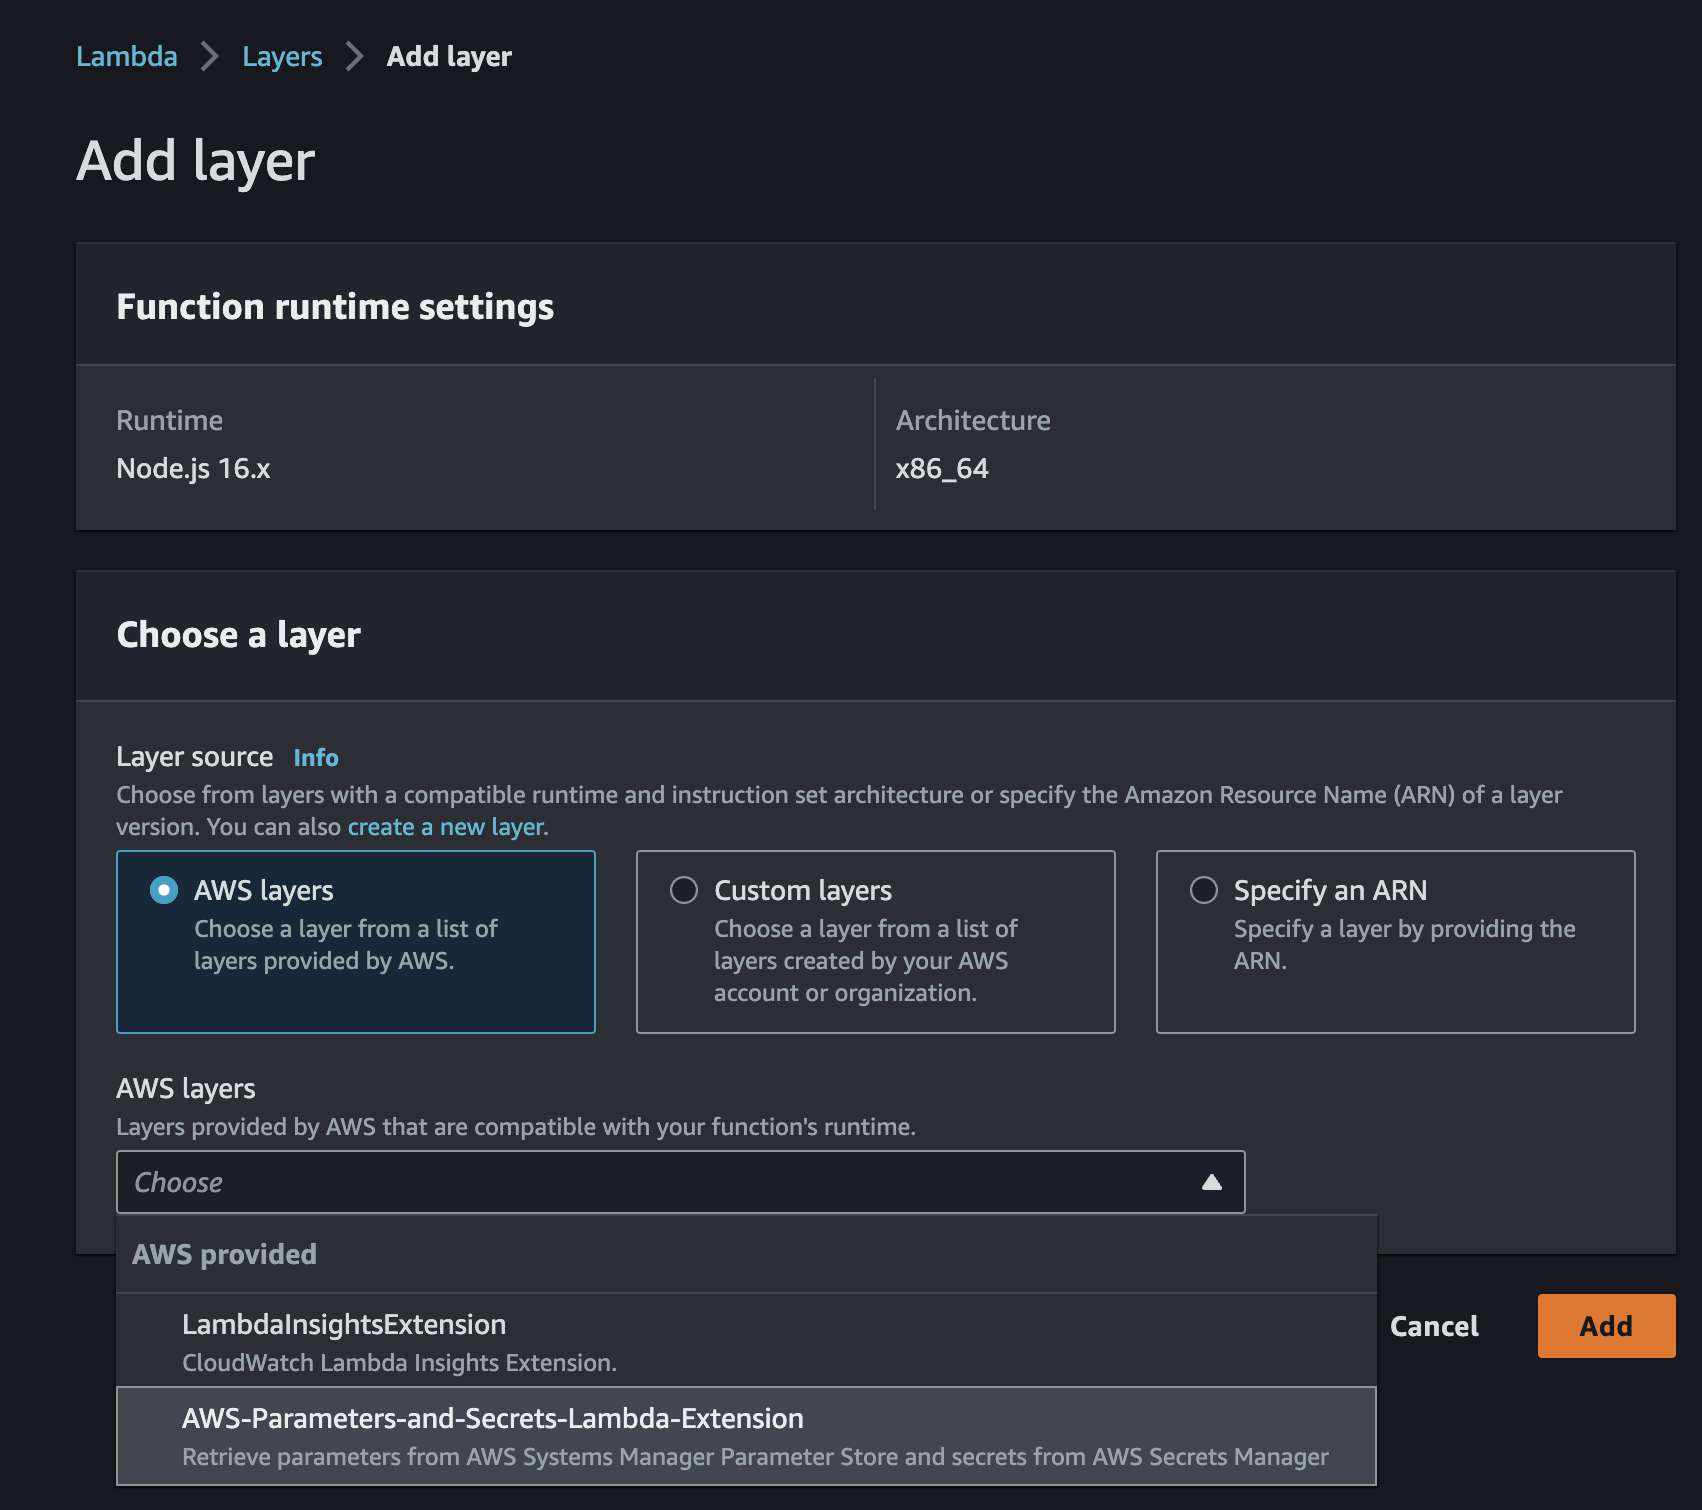Click the 'Choose a layer' heading
The height and width of the screenshot is (1510, 1702).
click(238, 635)
